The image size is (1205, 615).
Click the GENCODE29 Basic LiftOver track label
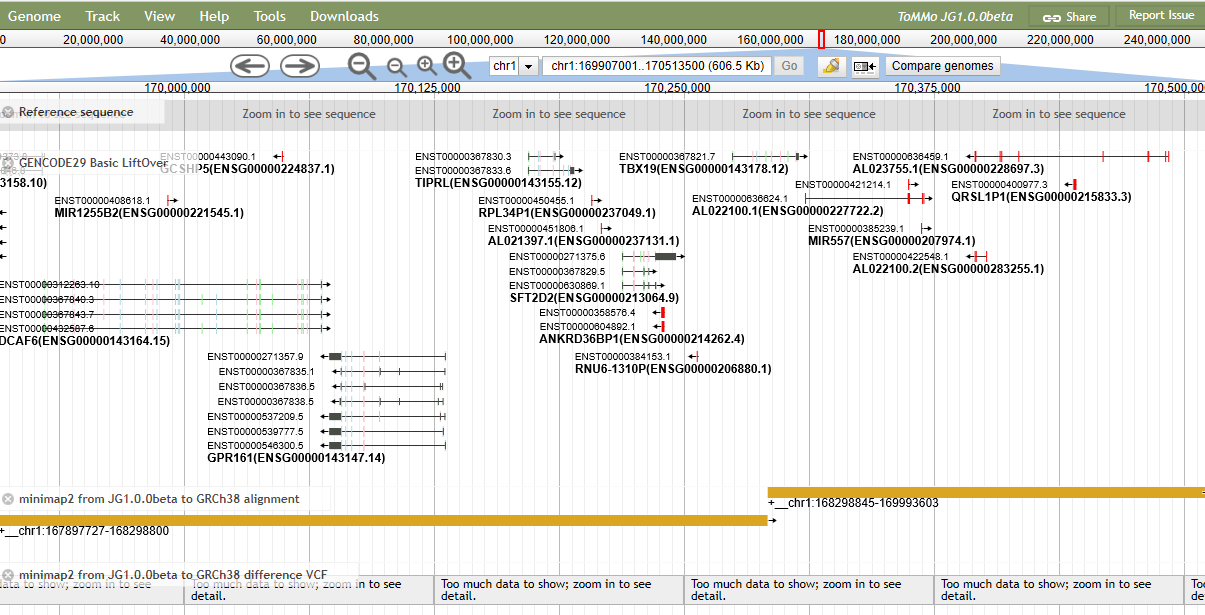coord(93,163)
